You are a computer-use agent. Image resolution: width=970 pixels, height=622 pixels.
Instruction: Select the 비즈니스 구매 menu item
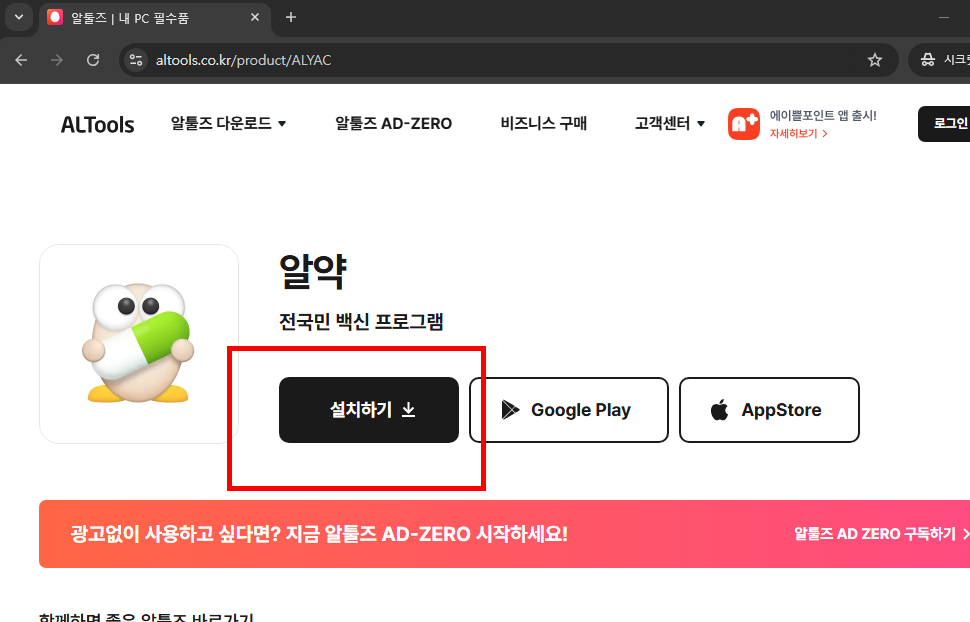pos(541,123)
